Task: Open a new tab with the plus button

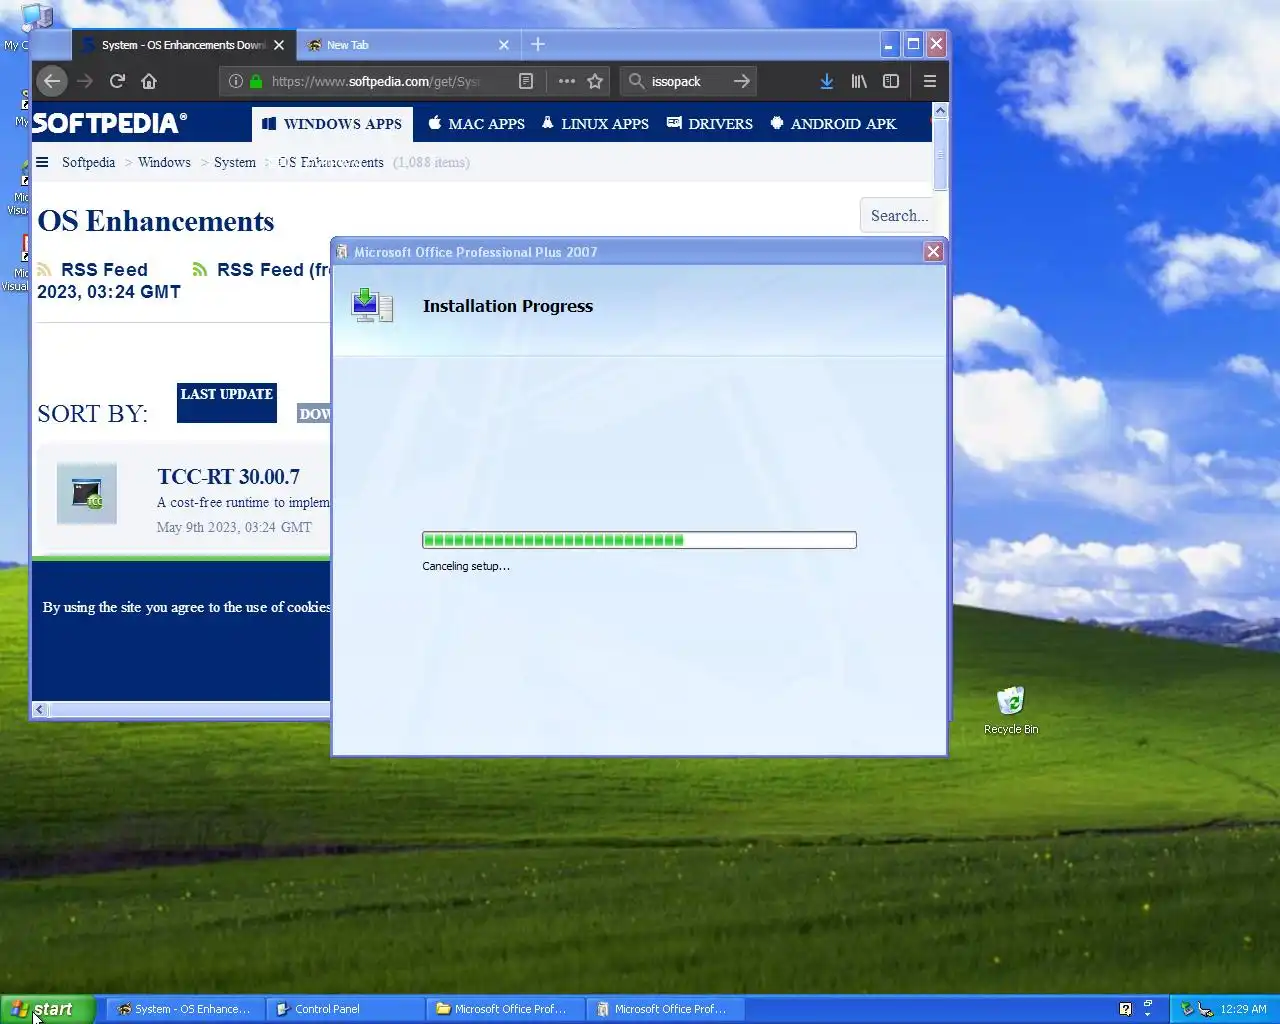Action: (x=538, y=44)
